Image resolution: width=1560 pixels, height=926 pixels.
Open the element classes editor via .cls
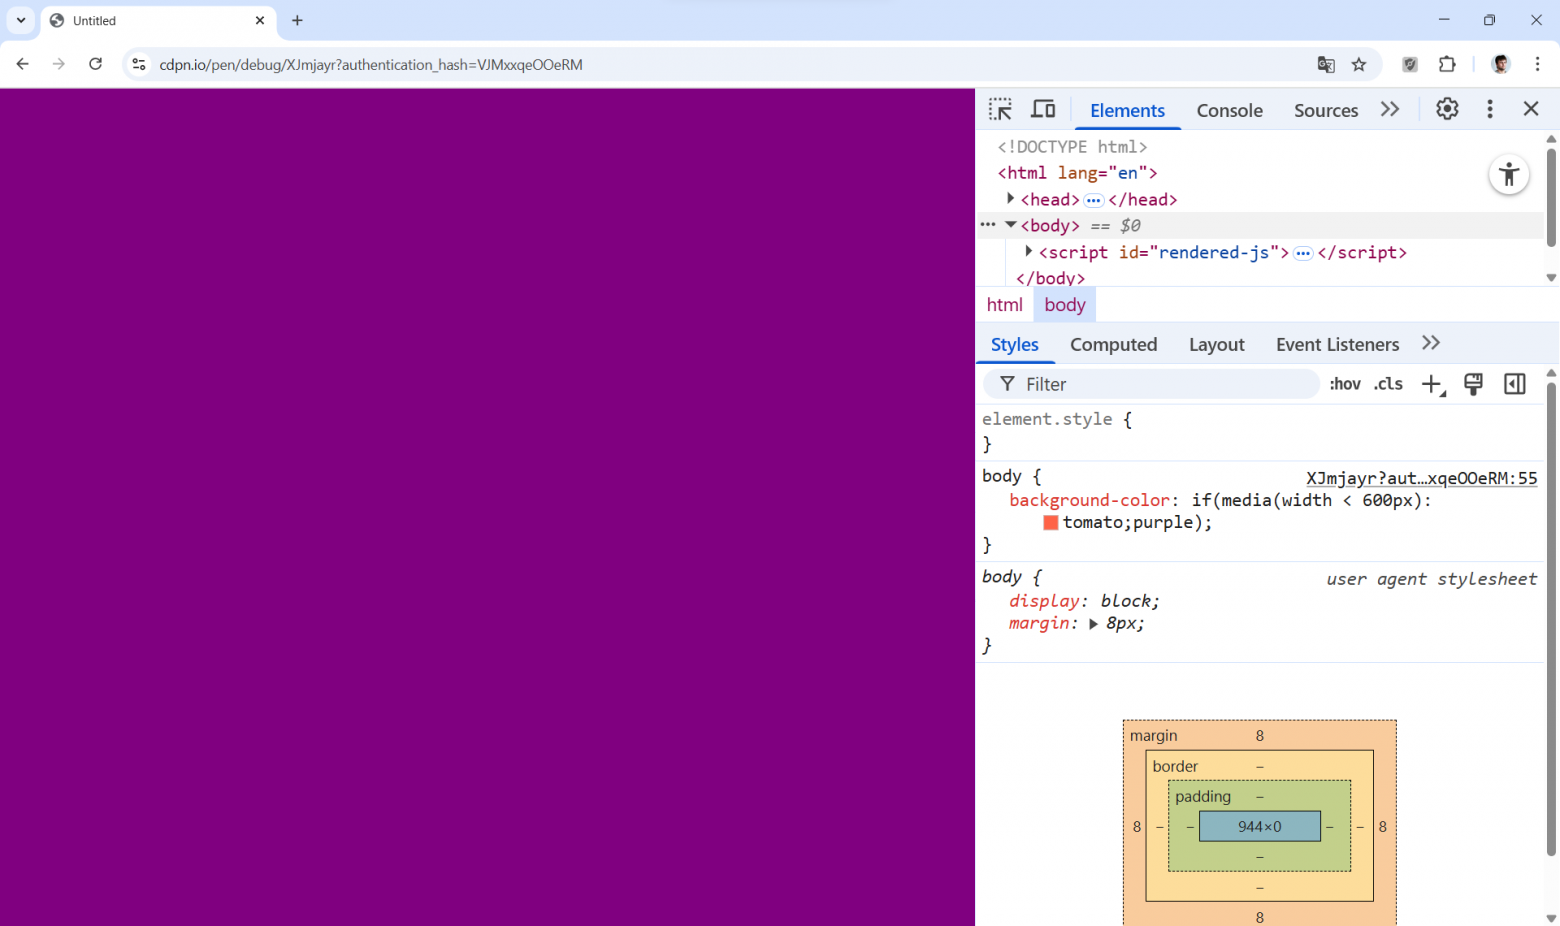tap(1388, 383)
